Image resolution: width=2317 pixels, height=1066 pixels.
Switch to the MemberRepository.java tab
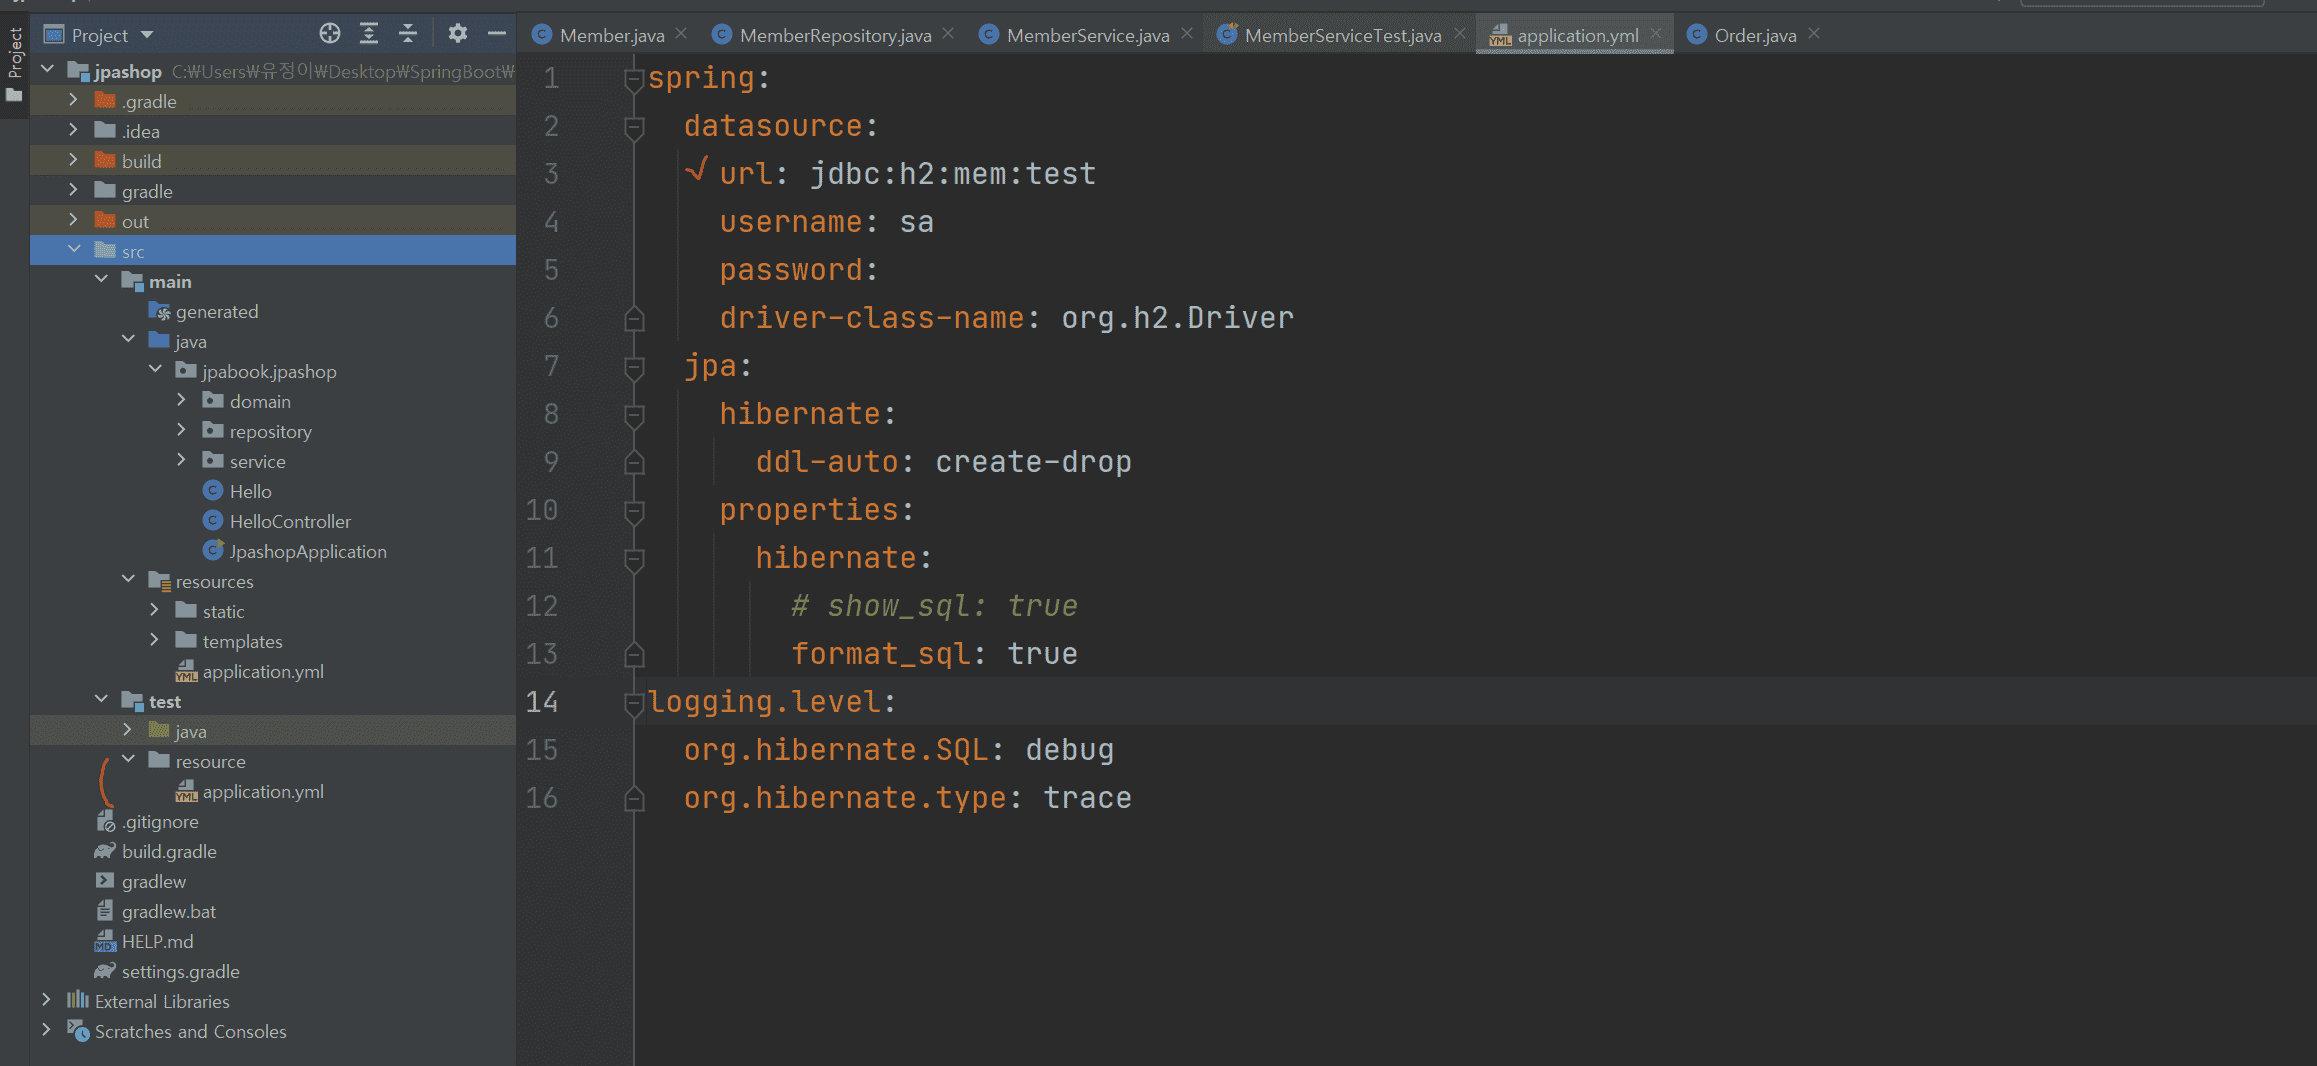point(834,35)
